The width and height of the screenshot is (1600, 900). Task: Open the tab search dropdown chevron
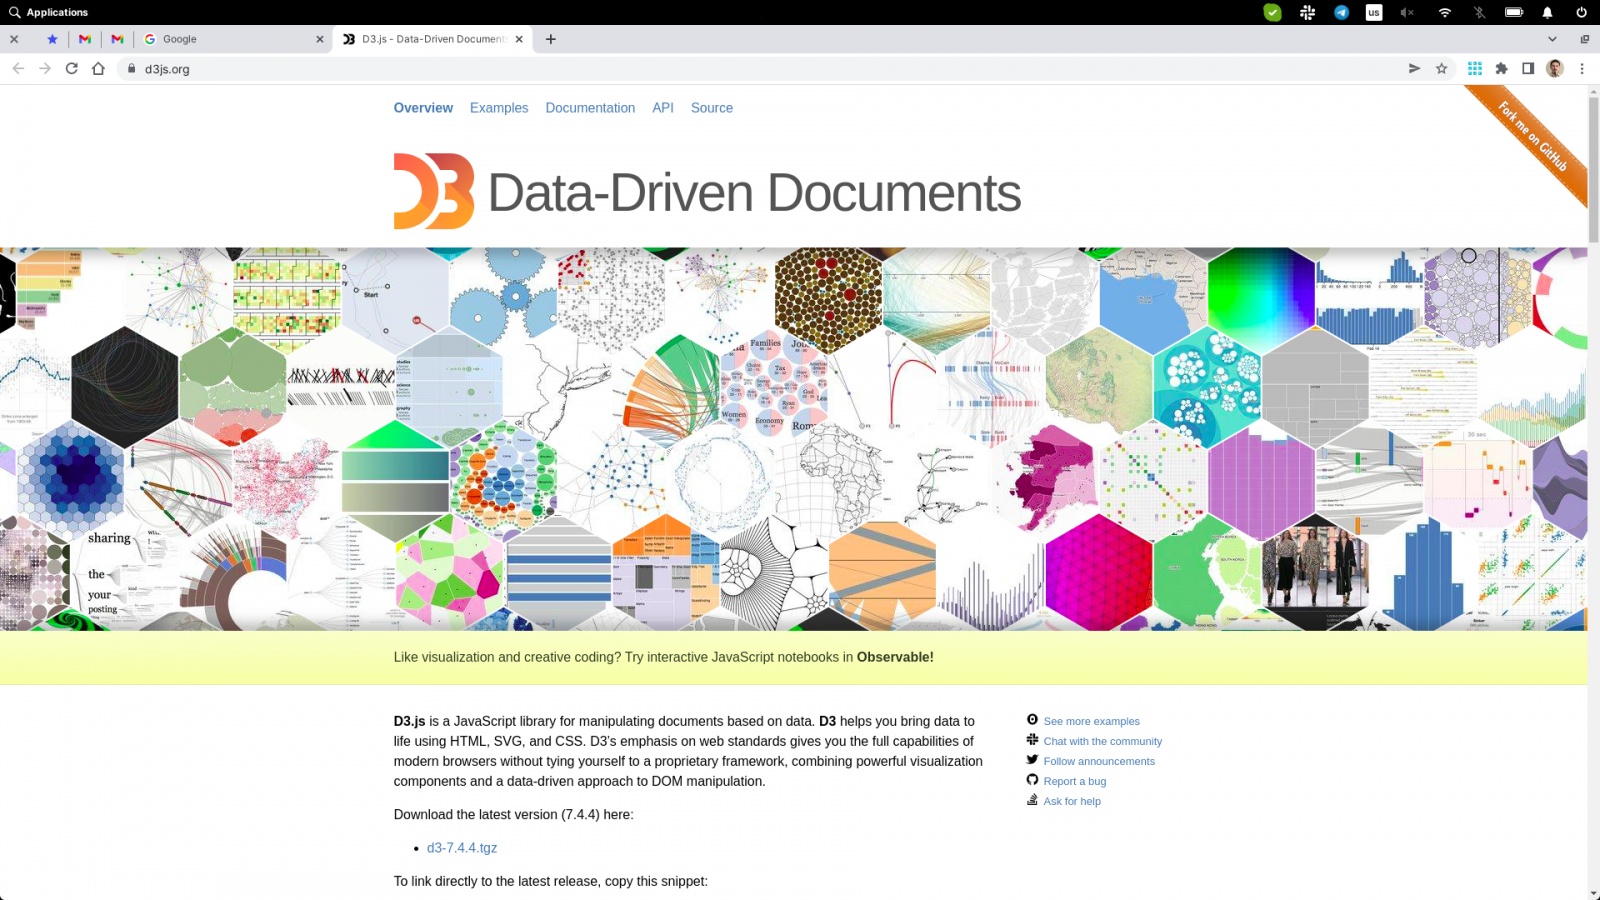click(1552, 39)
